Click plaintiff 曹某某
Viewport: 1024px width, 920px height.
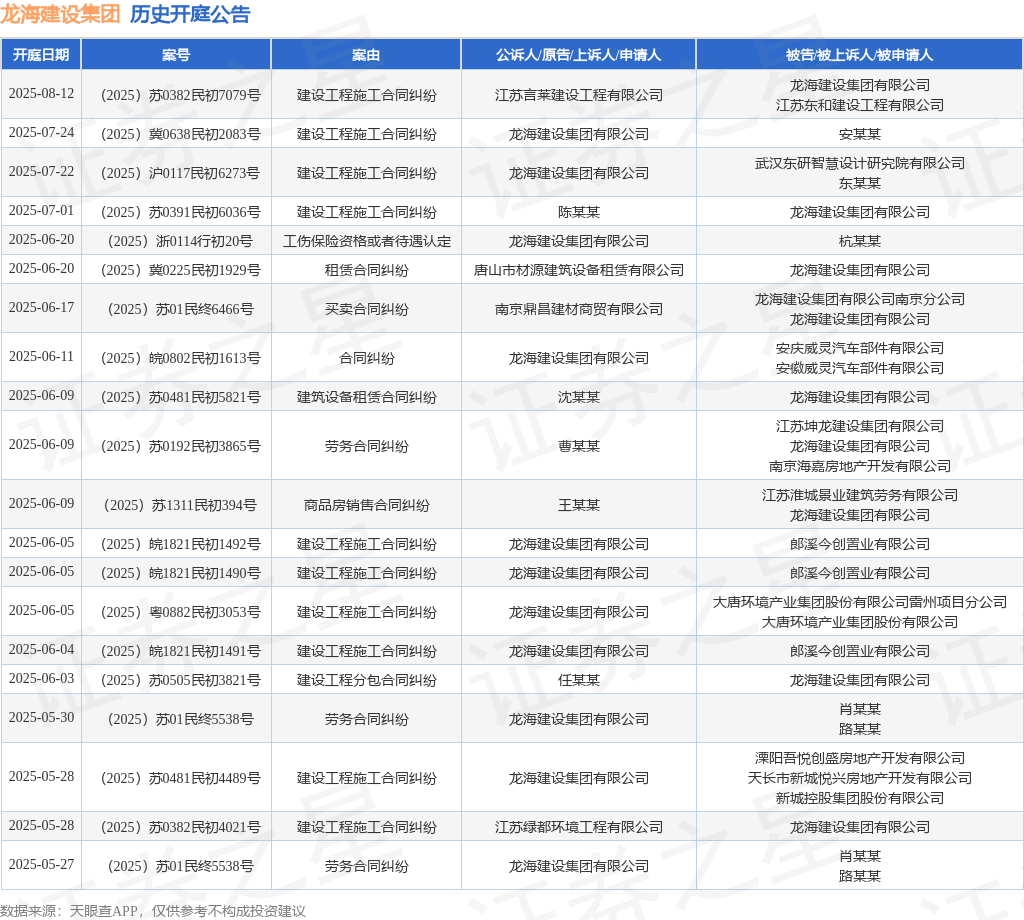coord(579,446)
